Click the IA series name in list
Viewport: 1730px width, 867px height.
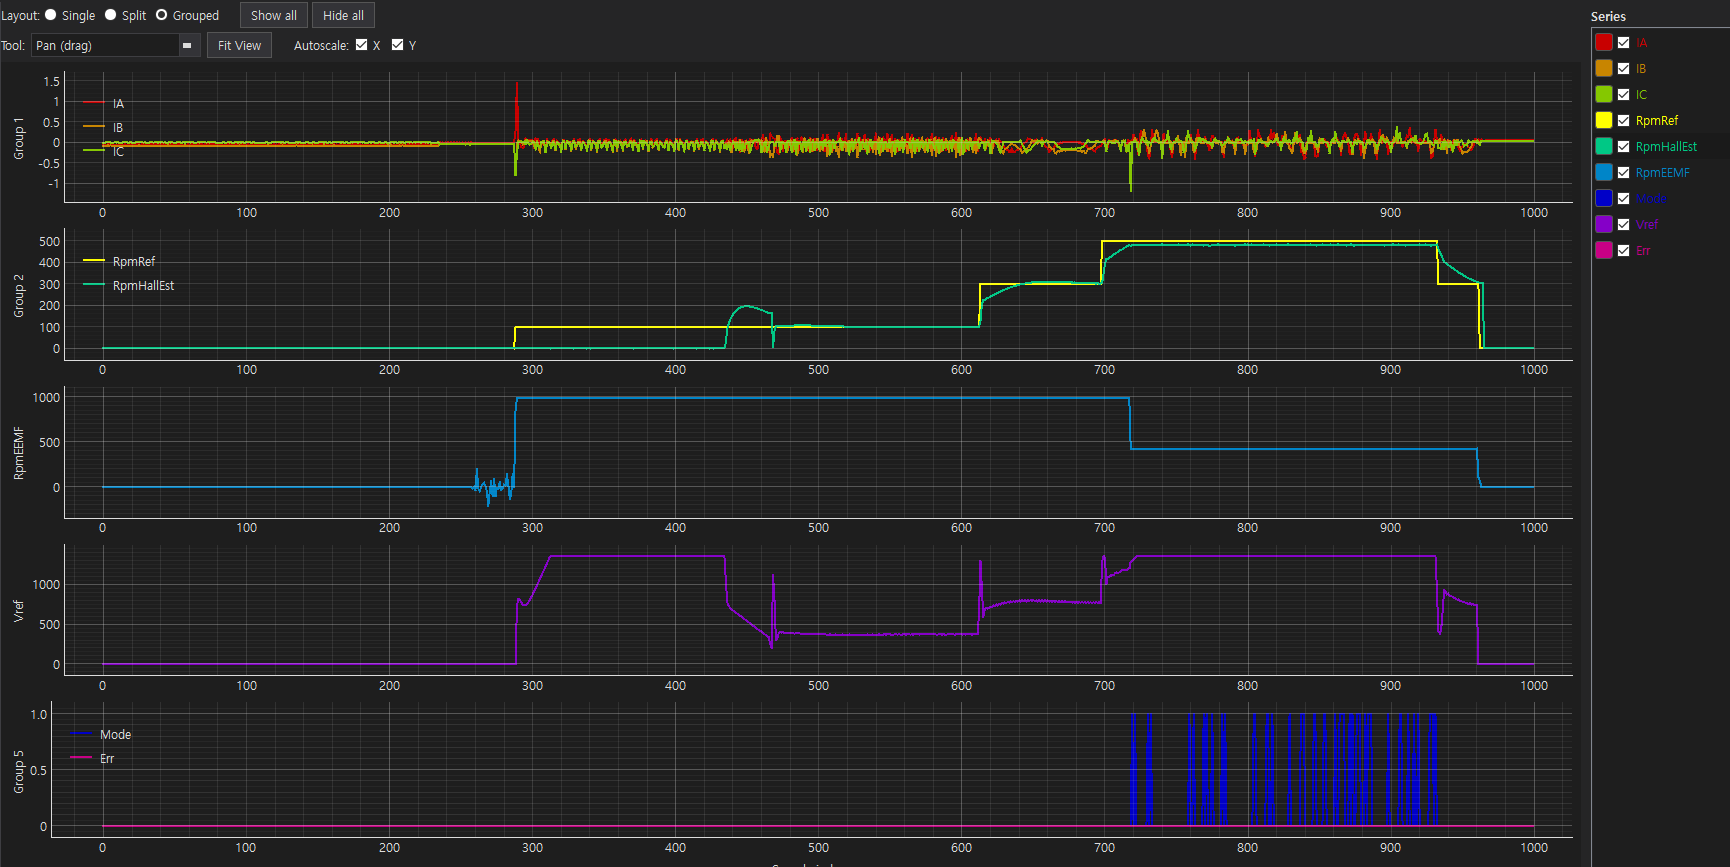coord(1641,43)
